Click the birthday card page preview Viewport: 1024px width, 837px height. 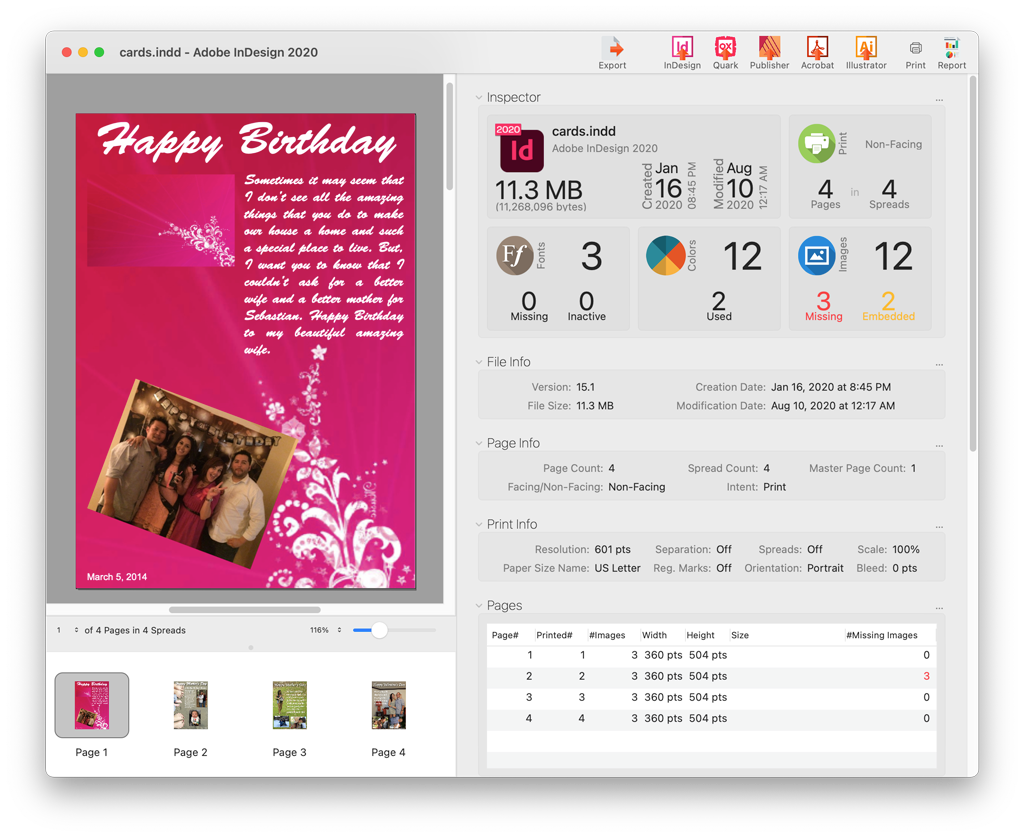pos(246,351)
